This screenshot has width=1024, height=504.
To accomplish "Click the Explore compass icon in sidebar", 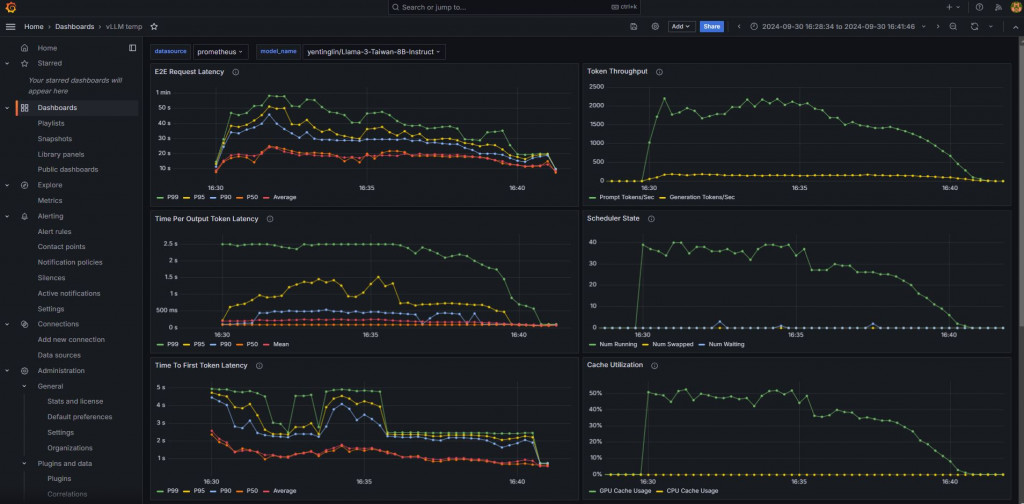I will (24, 185).
